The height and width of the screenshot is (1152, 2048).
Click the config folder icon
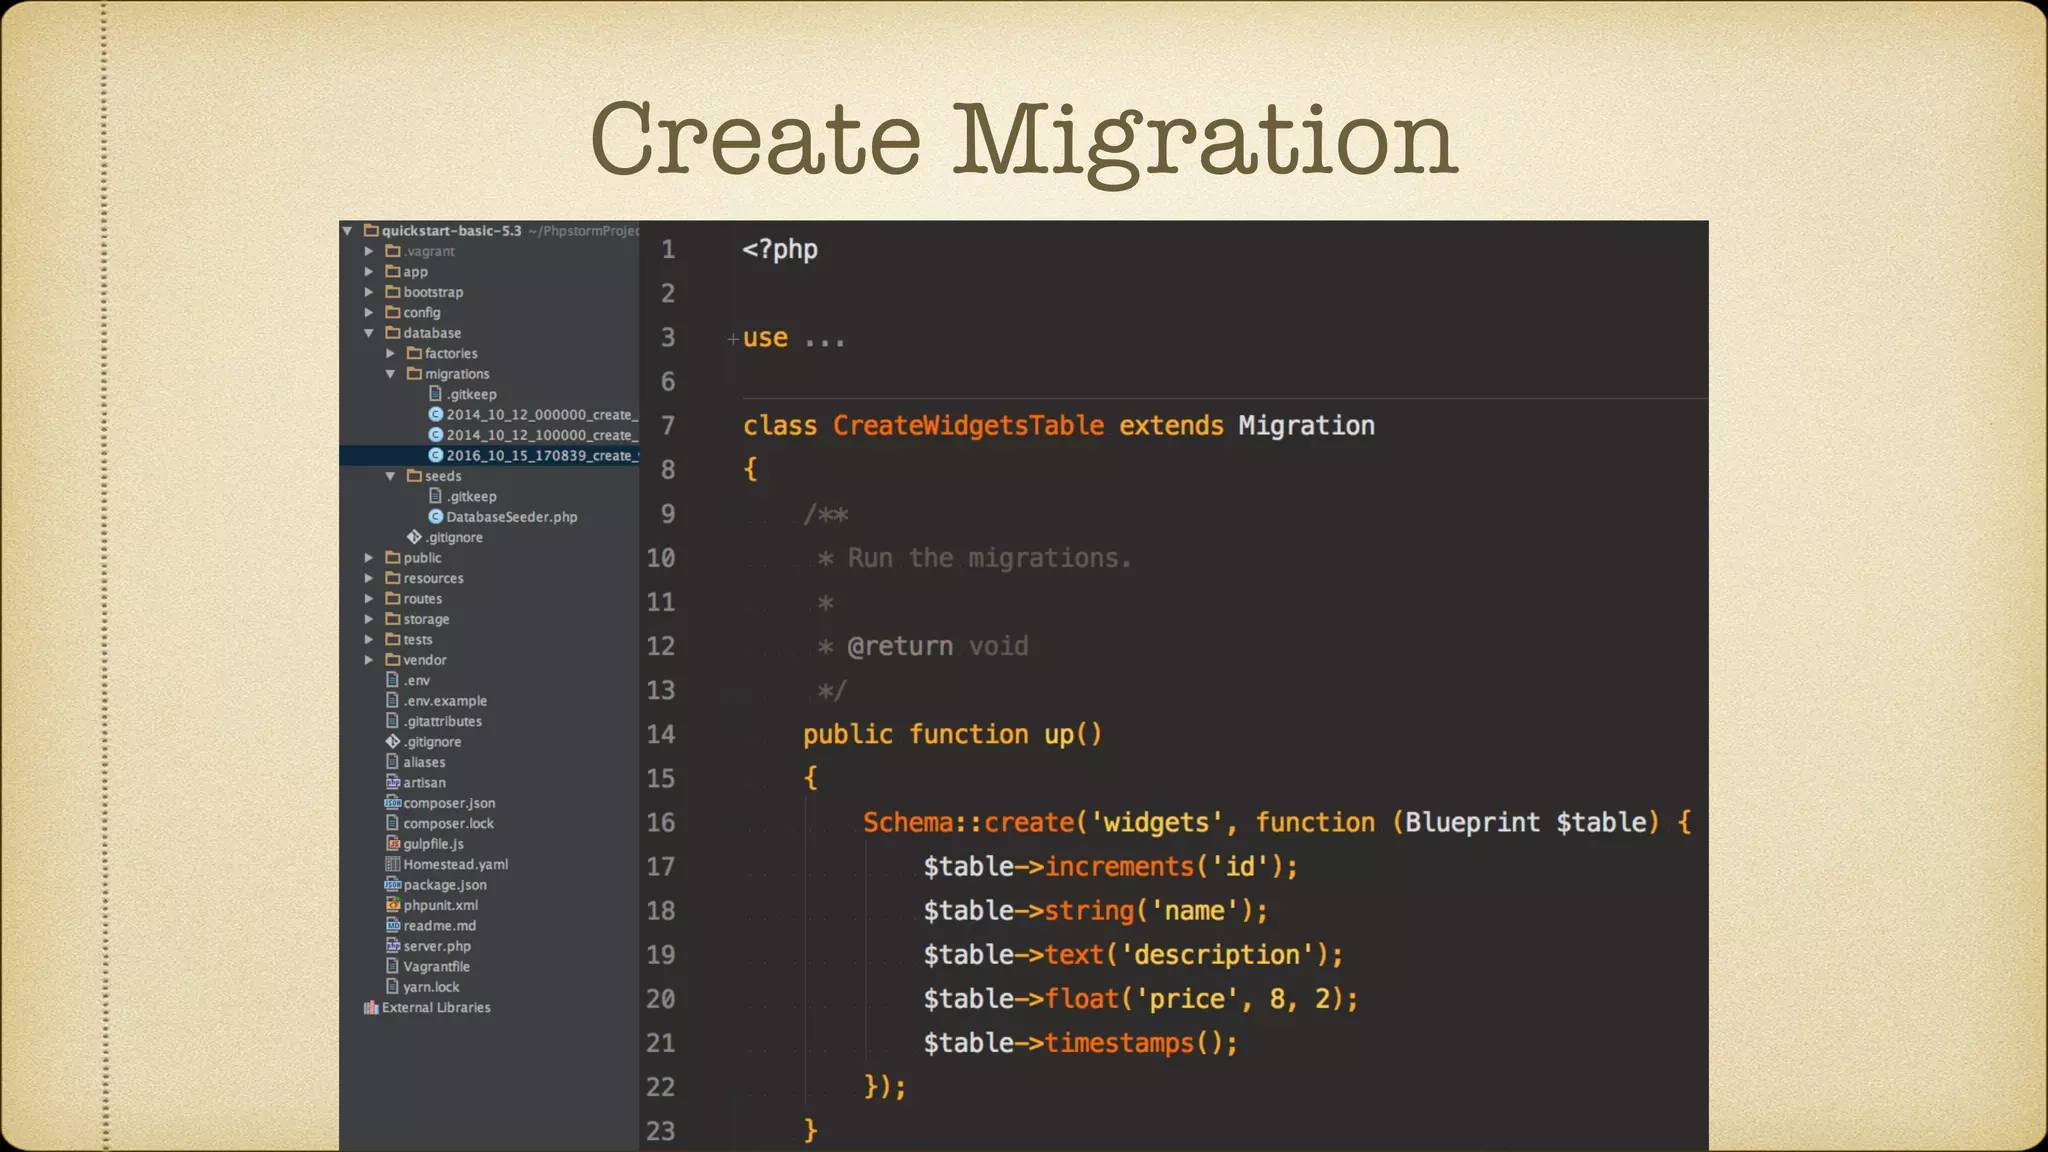point(393,312)
